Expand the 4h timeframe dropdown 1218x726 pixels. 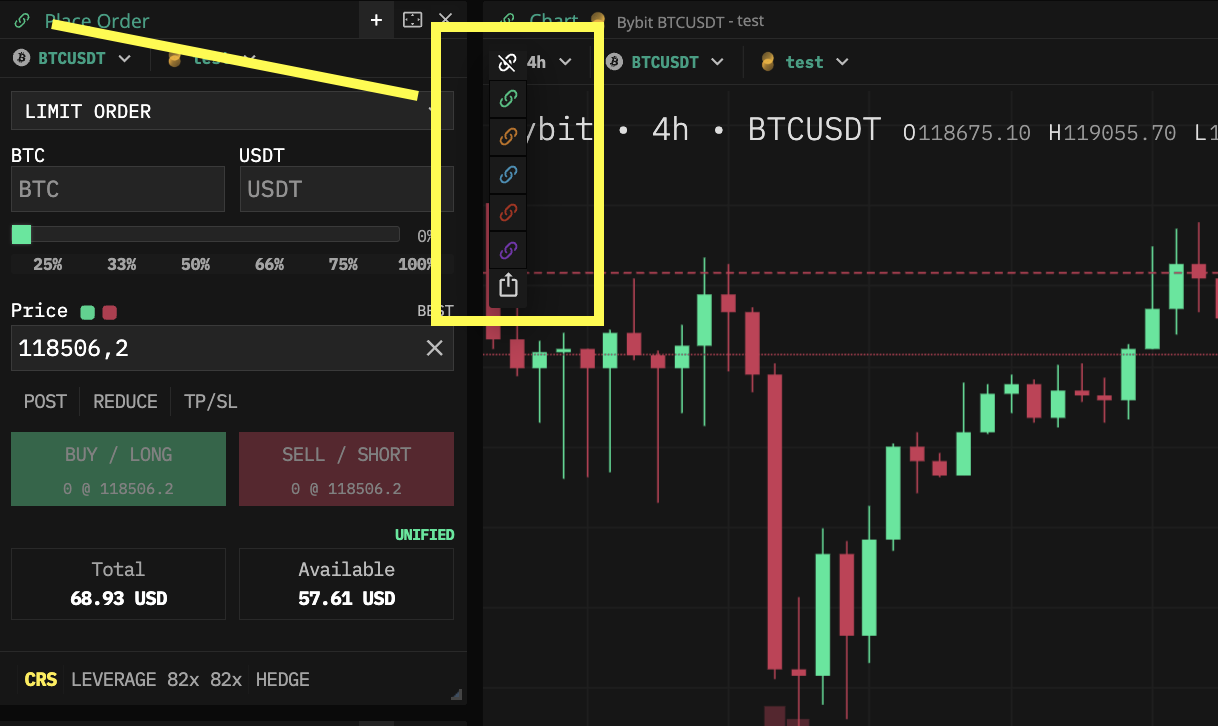[x=549, y=62]
